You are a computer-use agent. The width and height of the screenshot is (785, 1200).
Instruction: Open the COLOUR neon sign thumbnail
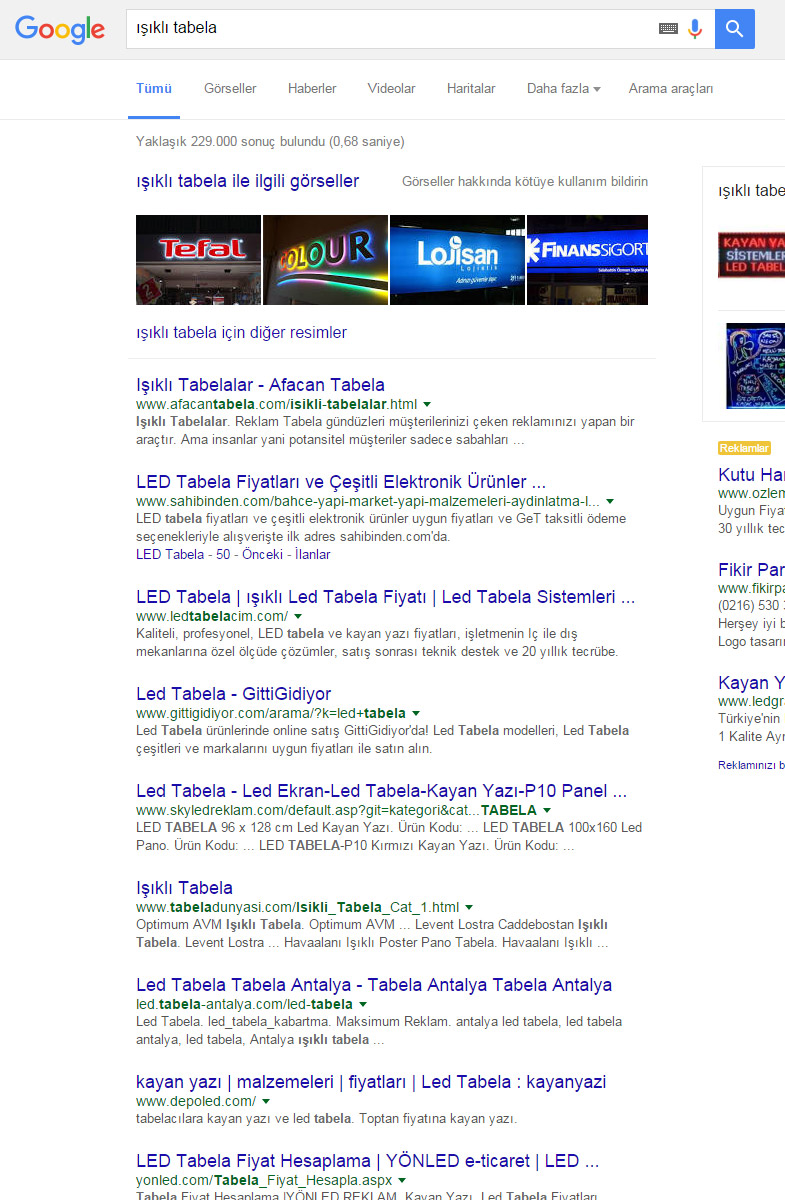tap(325, 260)
